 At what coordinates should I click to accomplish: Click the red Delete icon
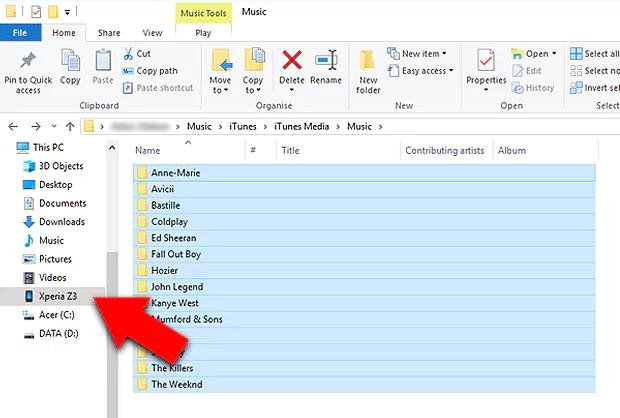(291, 61)
